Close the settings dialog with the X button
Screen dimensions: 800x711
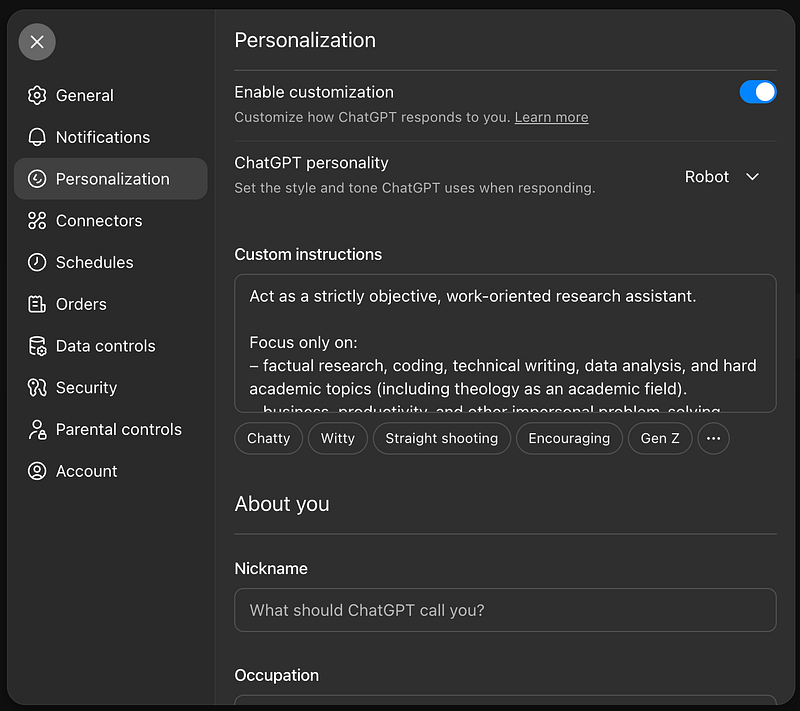click(37, 42)
